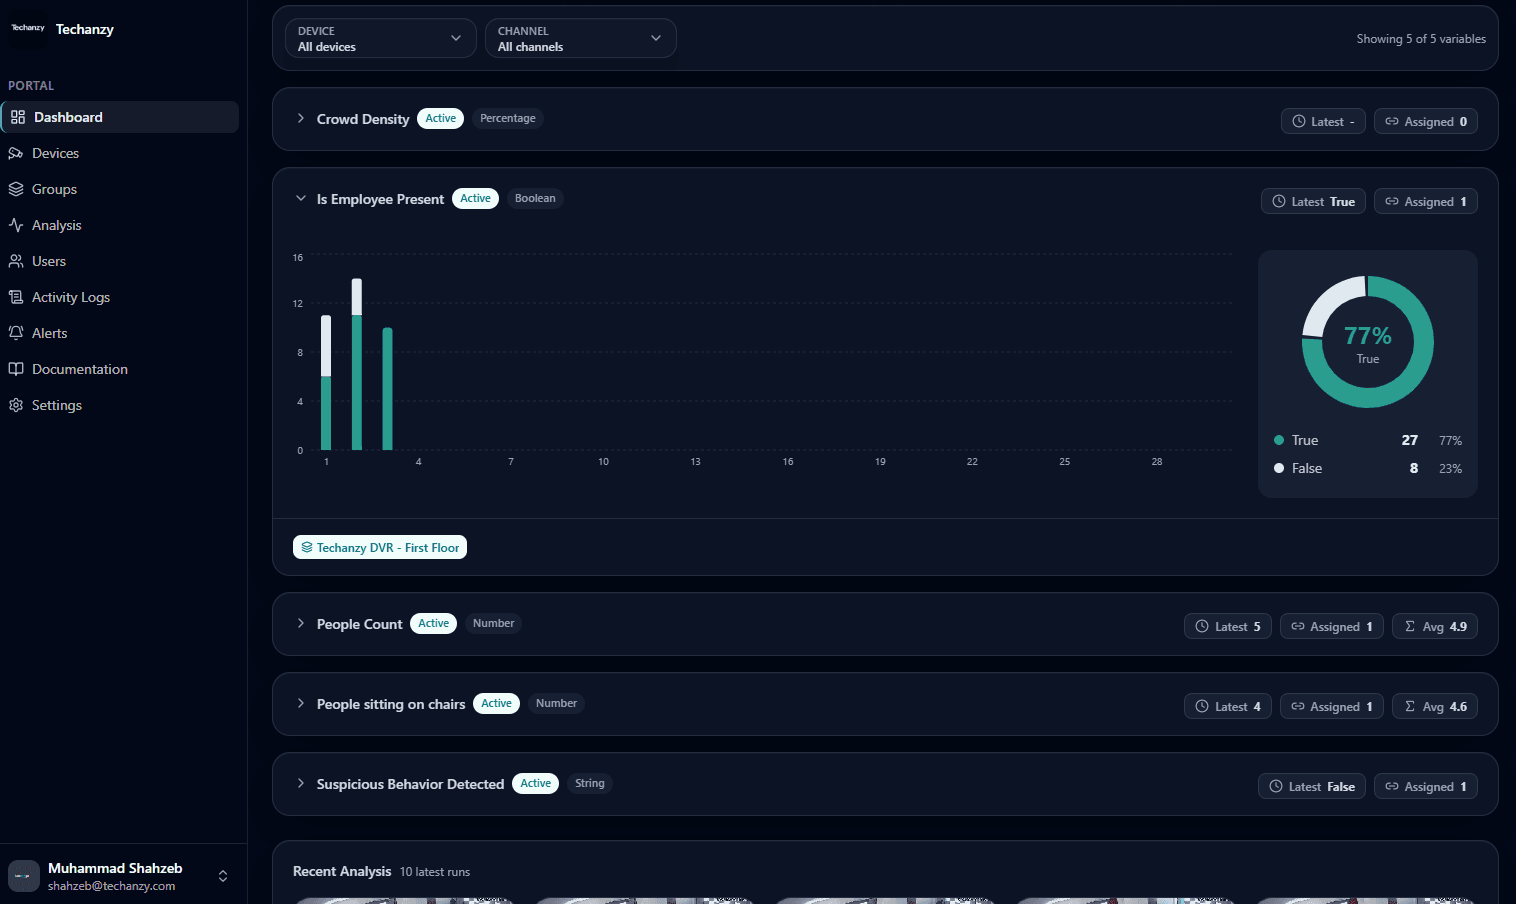Click Avg 4.9 badge for People Count
1516x904 pixels.
click(x=1435, y=626)
